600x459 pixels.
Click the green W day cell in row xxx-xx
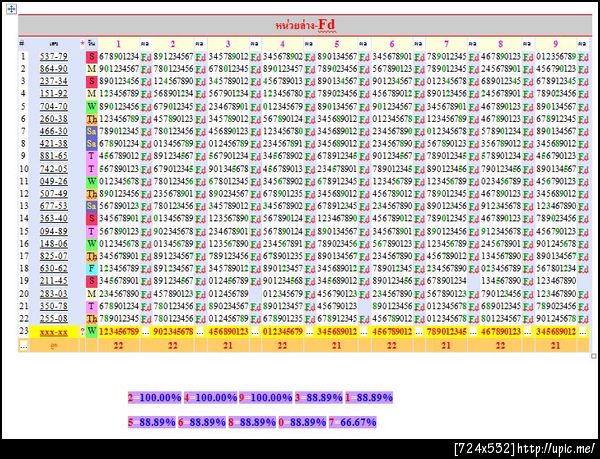(x=91, y=331)
